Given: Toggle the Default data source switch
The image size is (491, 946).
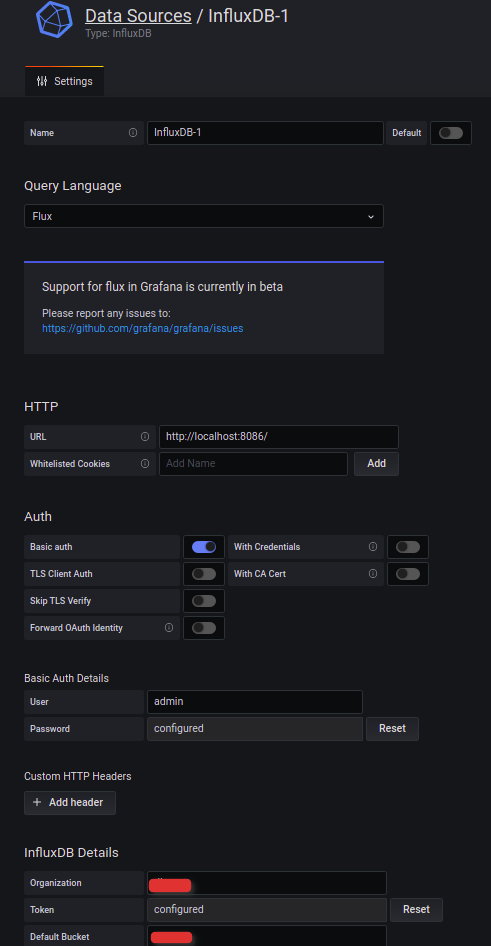Looking at the screenshot, I should tap(451, 133).
